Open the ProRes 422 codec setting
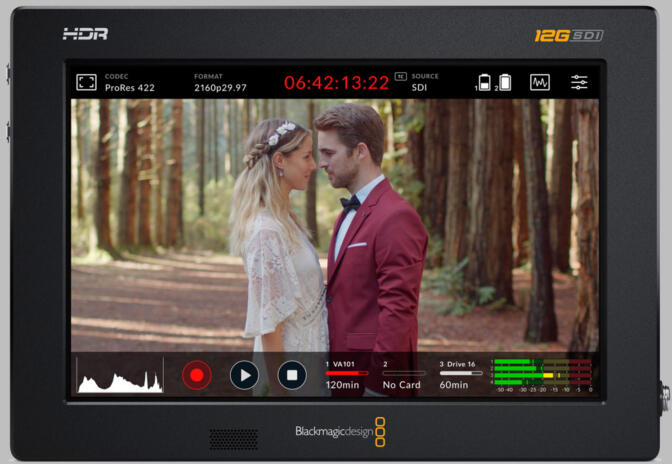 coord(129,82)
